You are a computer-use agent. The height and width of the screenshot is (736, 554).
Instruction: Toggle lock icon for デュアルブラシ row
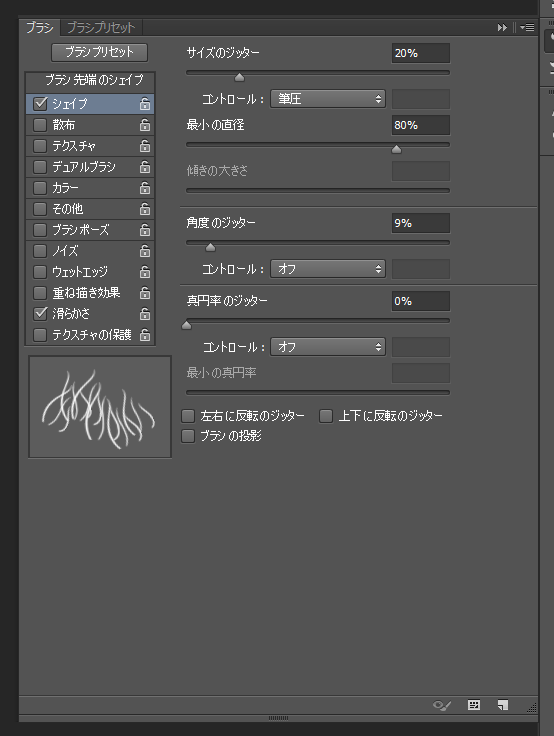click(145, 167)
